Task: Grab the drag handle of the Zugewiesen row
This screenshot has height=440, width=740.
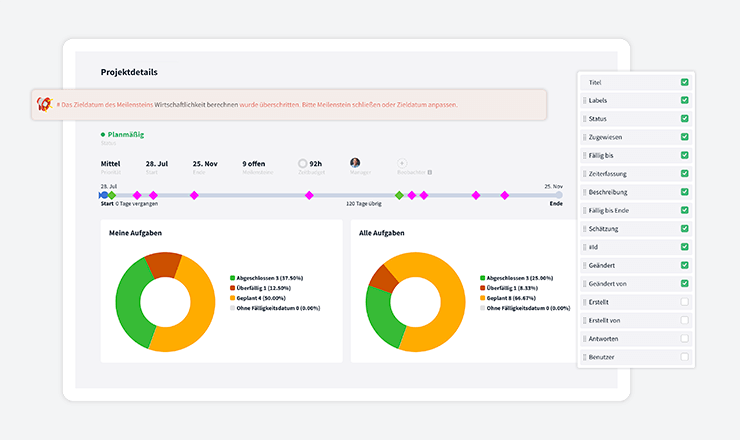Action: (584, 137)
